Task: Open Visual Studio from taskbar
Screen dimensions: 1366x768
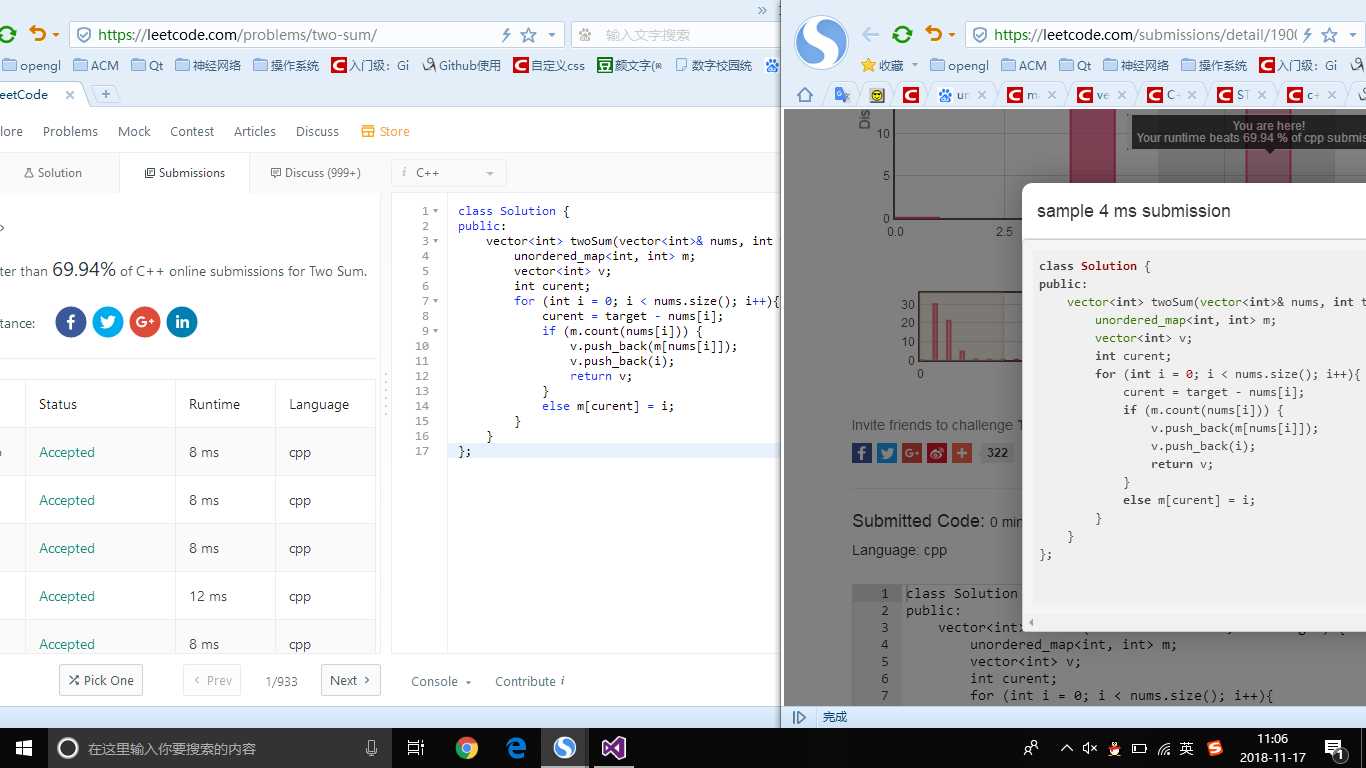Action: (614, 748)
